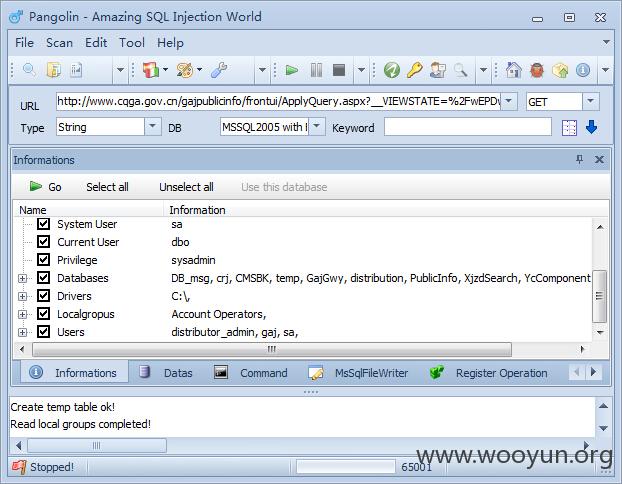Pin the Informations panel
The image size is (622, 484).
580,159
